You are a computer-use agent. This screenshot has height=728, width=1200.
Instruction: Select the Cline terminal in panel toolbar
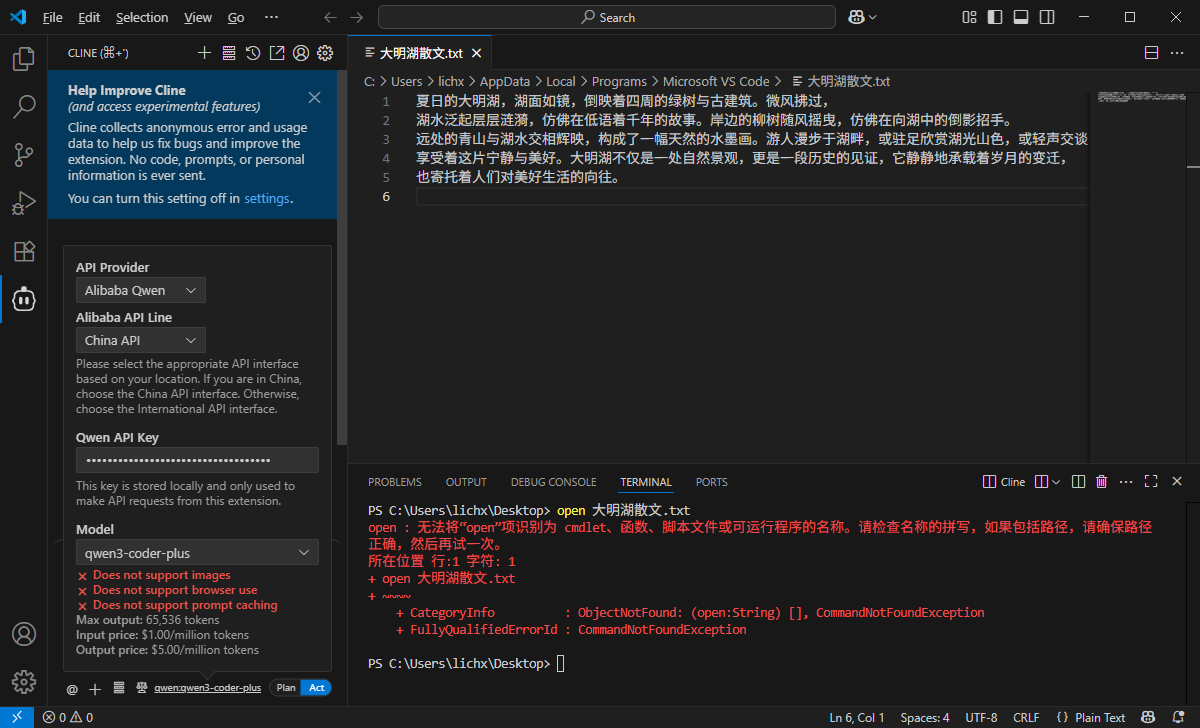[1004, 482]
